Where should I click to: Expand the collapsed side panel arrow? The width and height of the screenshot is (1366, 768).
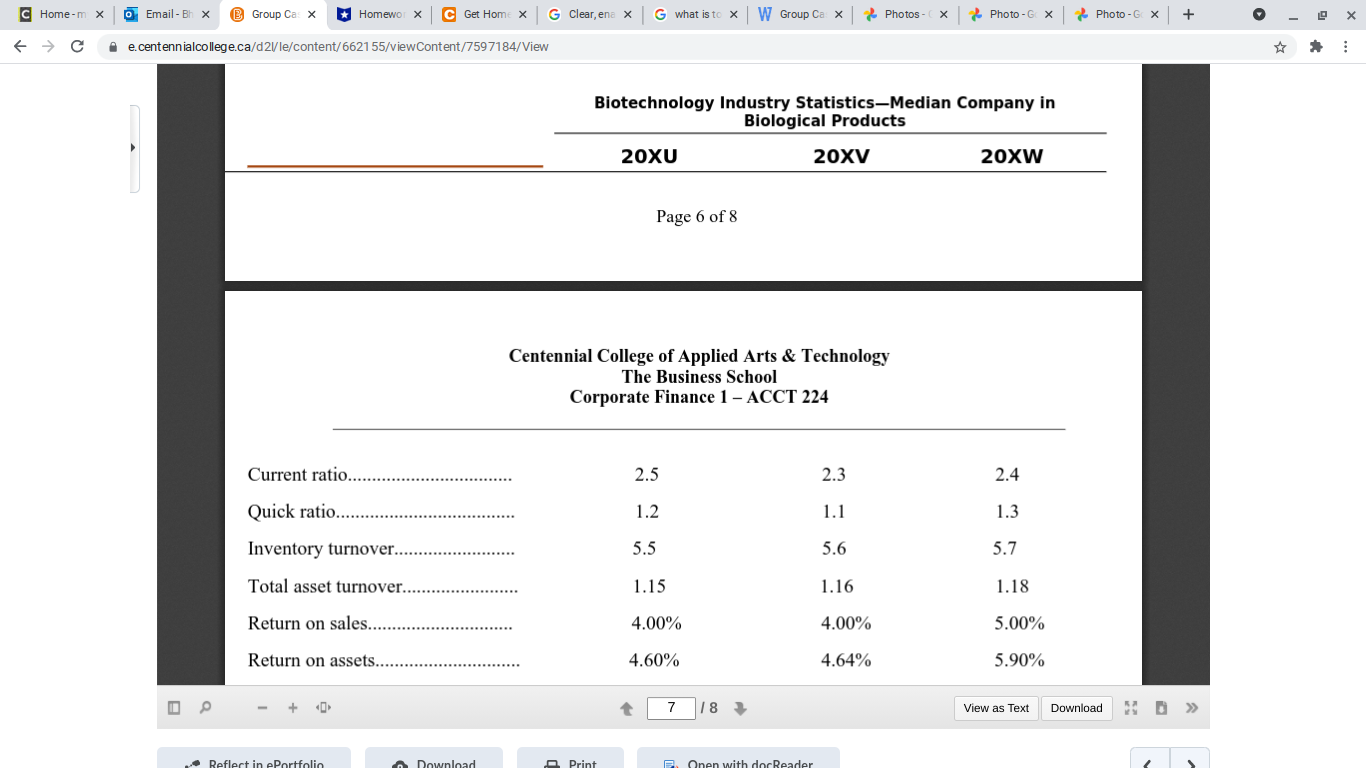(x=134, y=148)
